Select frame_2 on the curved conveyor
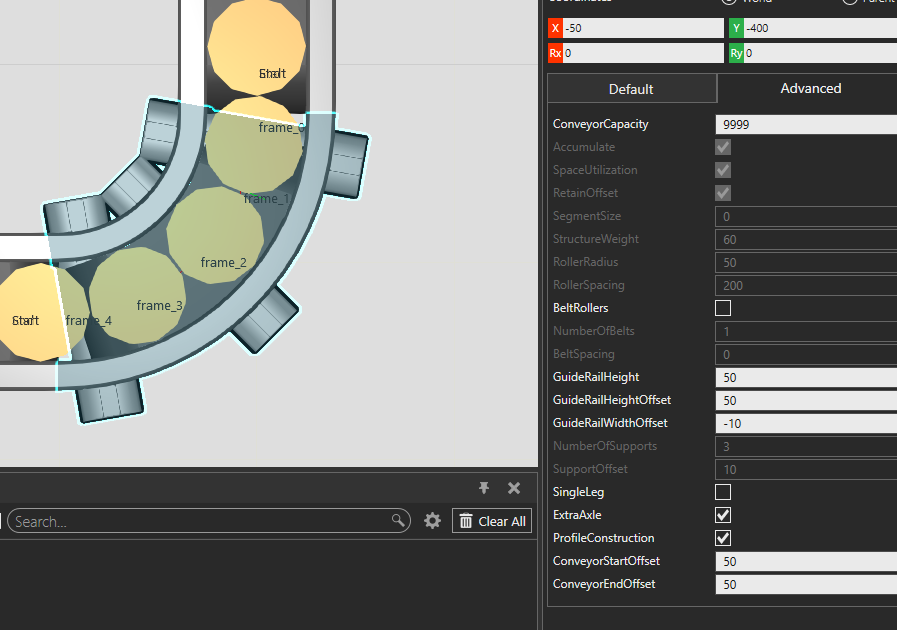Screen dimensions: 897x630 coord(223,263)
